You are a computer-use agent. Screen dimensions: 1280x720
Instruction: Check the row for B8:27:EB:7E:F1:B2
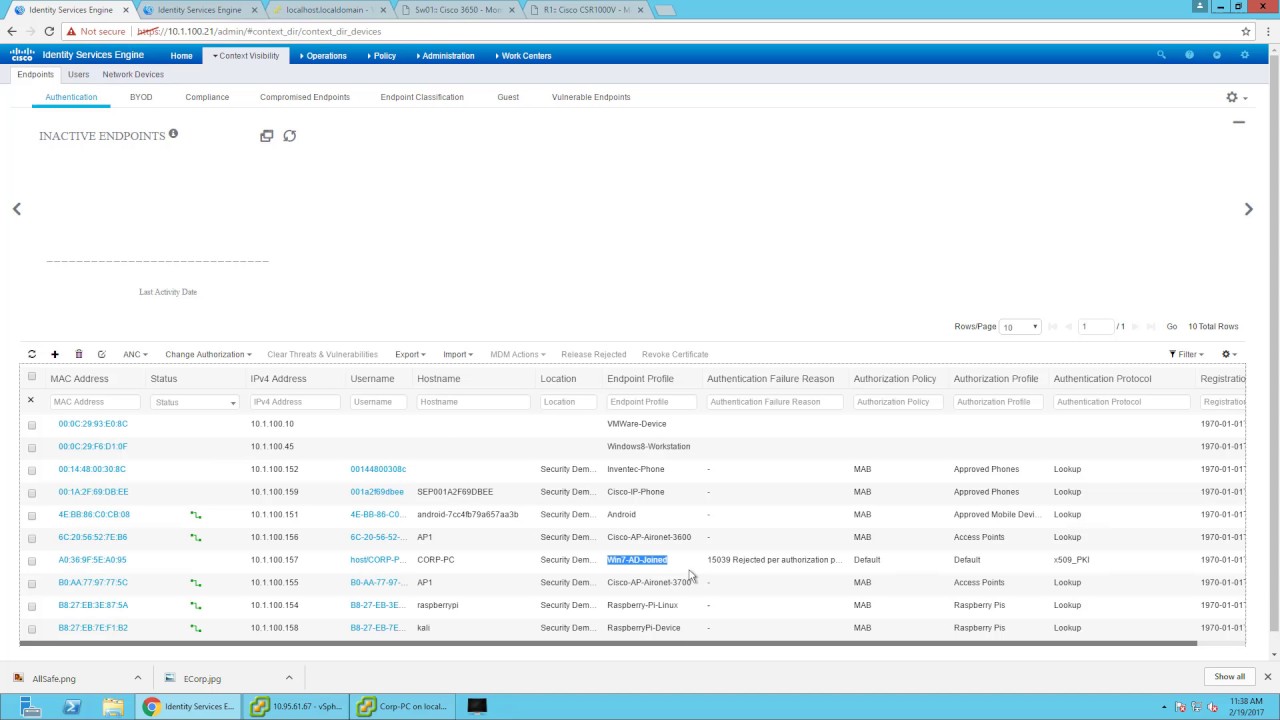(x=32, y=629)
